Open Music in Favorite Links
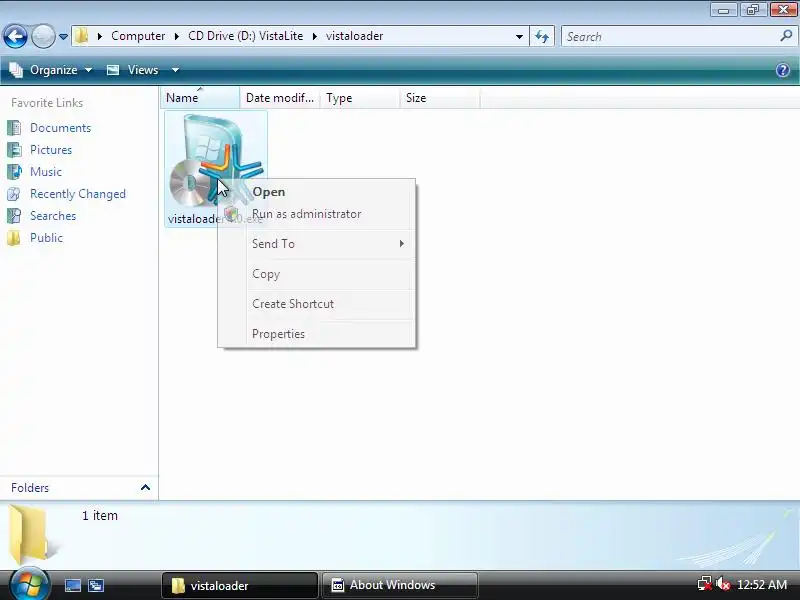Viewport: 800px width, 600px height. pos(46,172)
